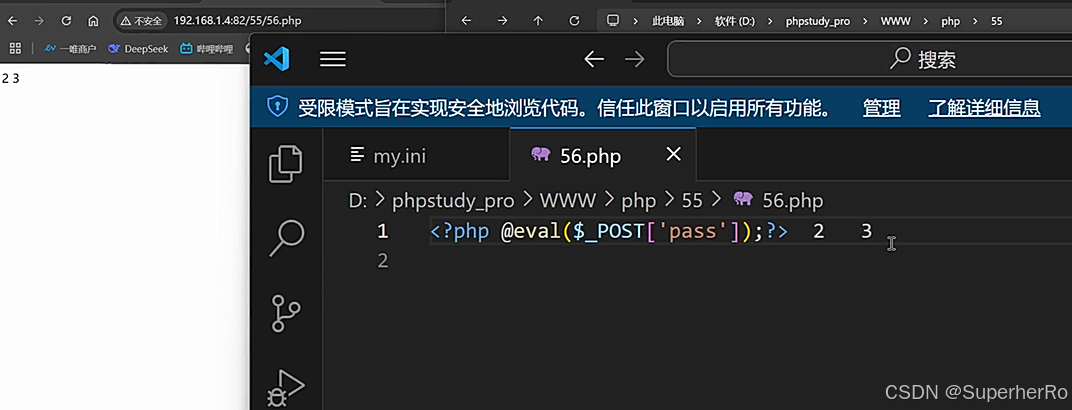Switch to the my.ini editor tab

pyautogui.click(x=416, y=156)
